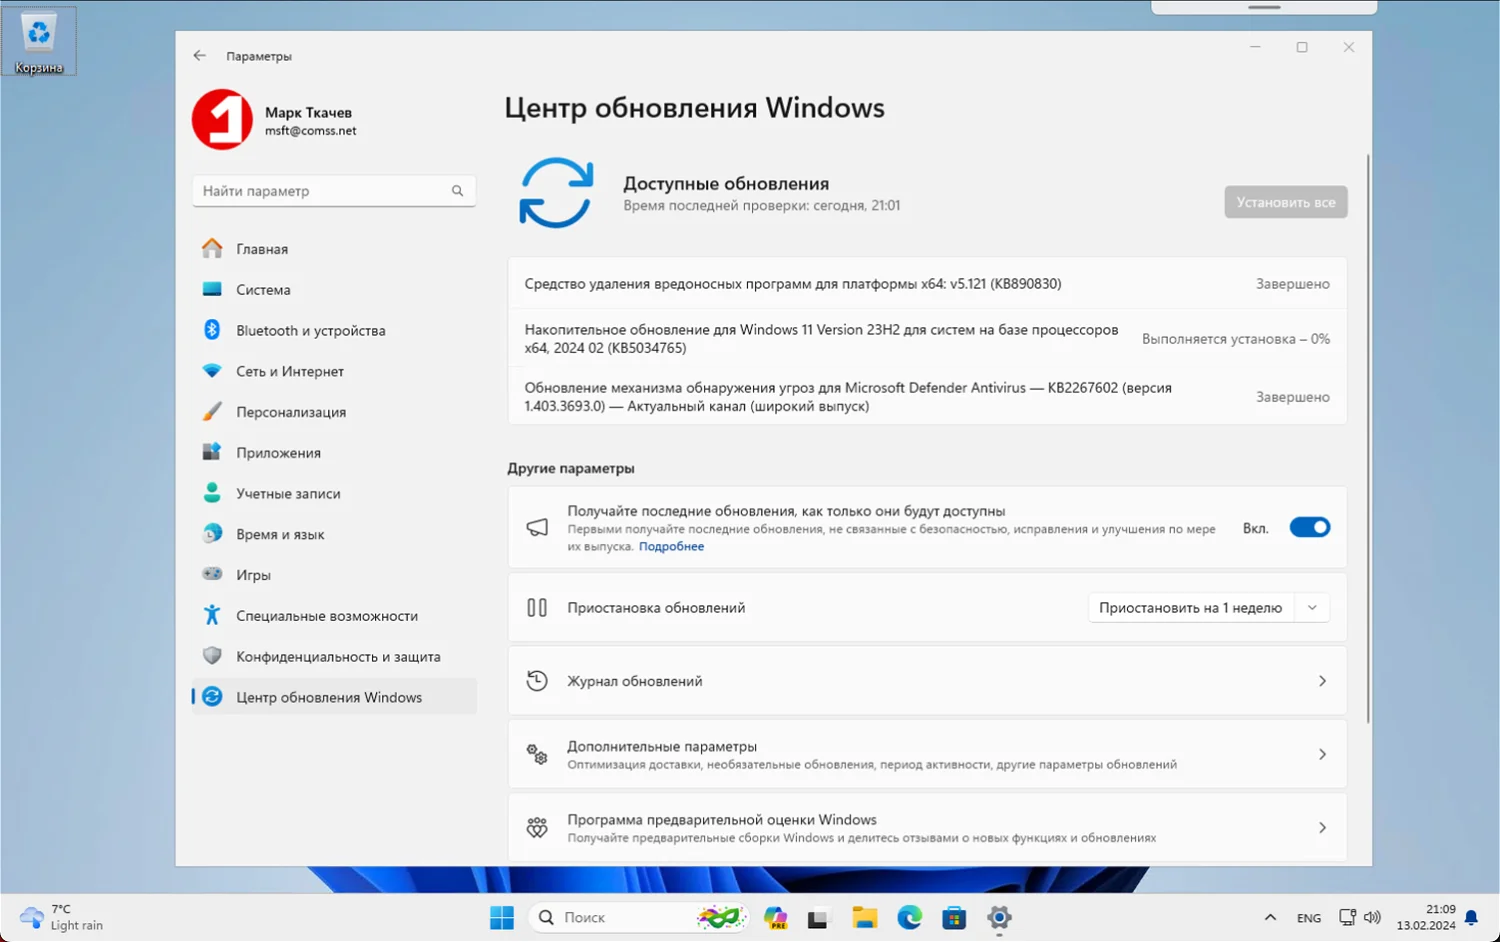The height and width of the screenshot is (942, 1500).
Task: Turn off the latest updates toggle
Action: click(1310, 527)
